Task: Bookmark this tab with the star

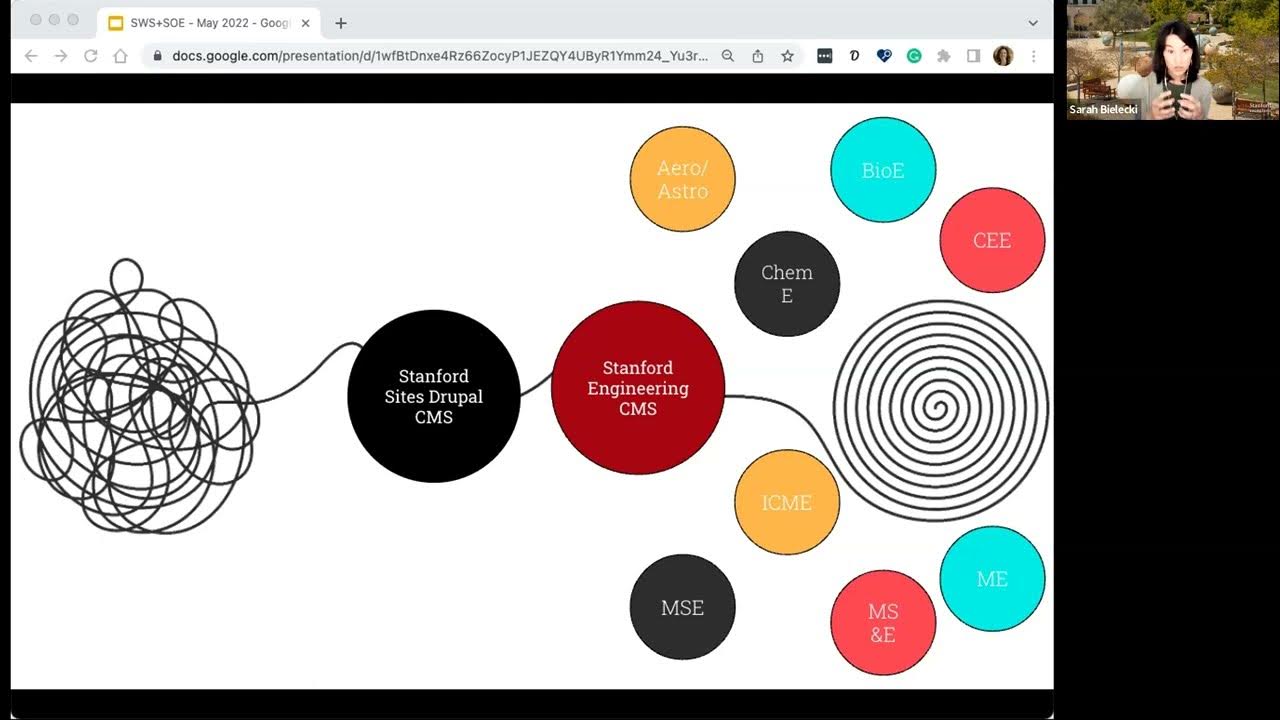Action: (x=788, y=56)
